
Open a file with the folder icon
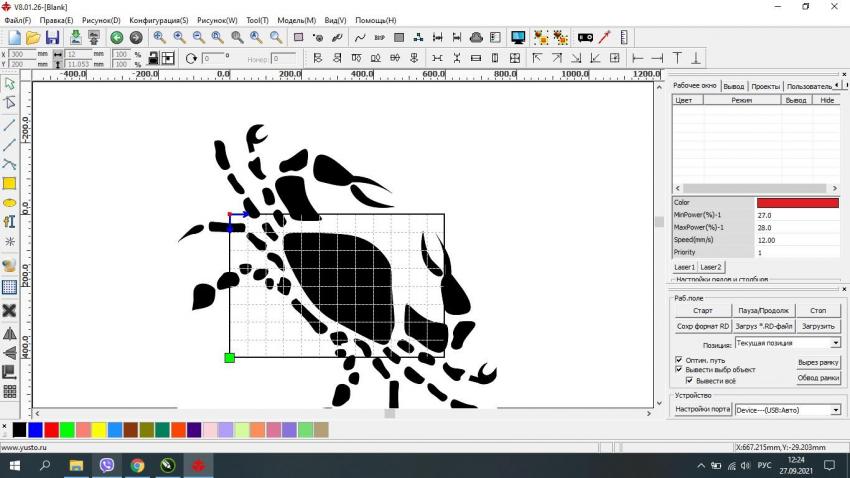click(x=33, y=37)
